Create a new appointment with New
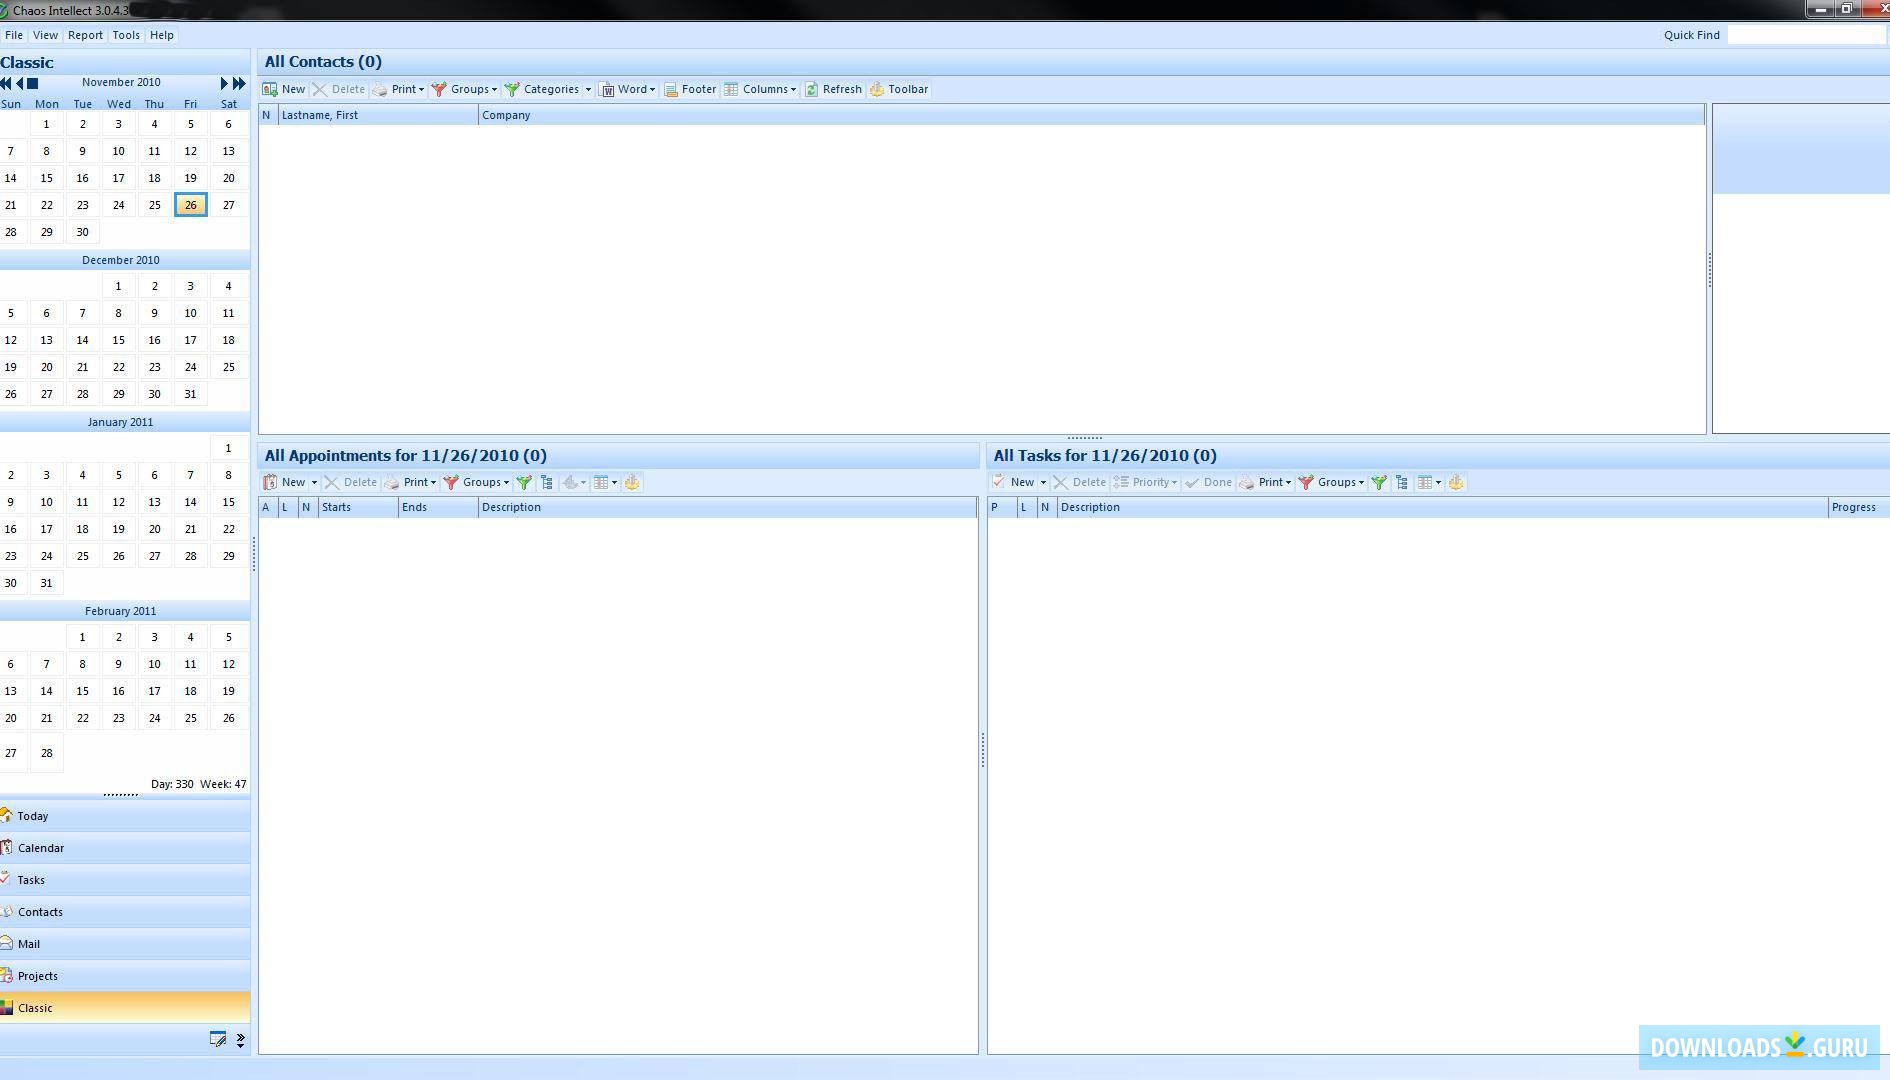Screen dimensions: 1890x1080 [285, 482]
